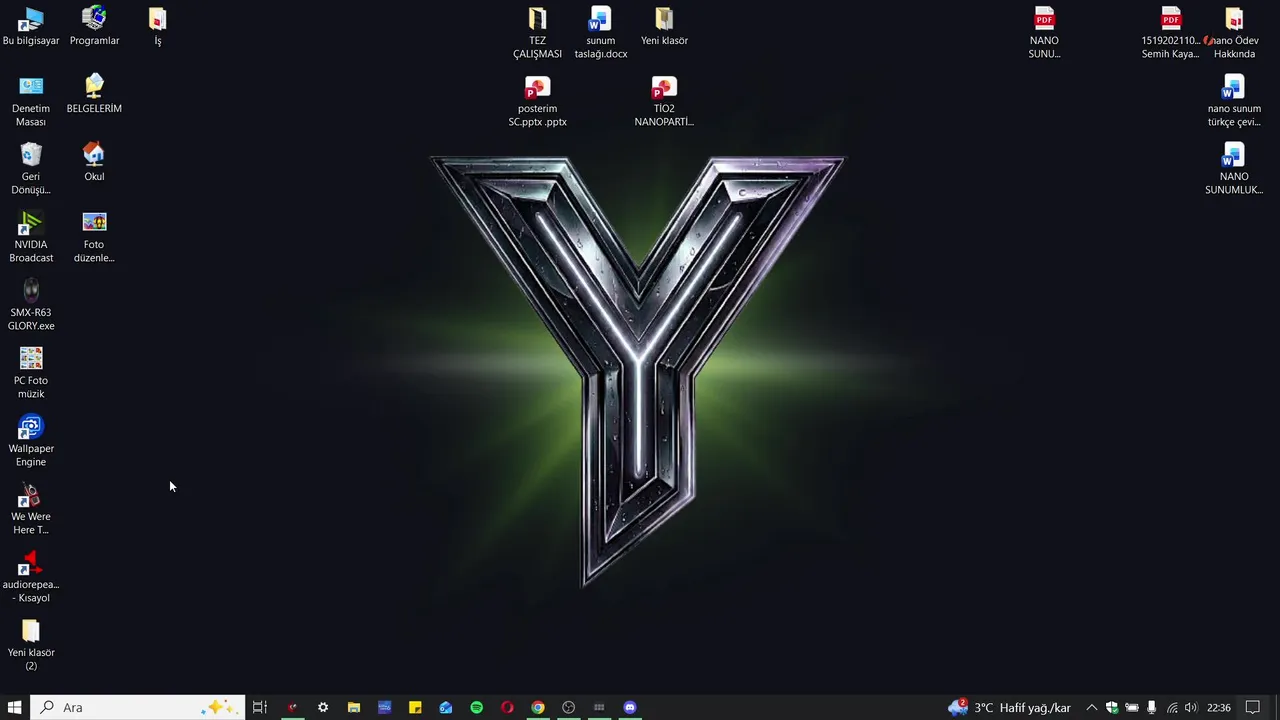This screenshot has height=720, width=1280.
Task: Select audiorepeater Kısayol shortcut
Action: tap(31, 577)
